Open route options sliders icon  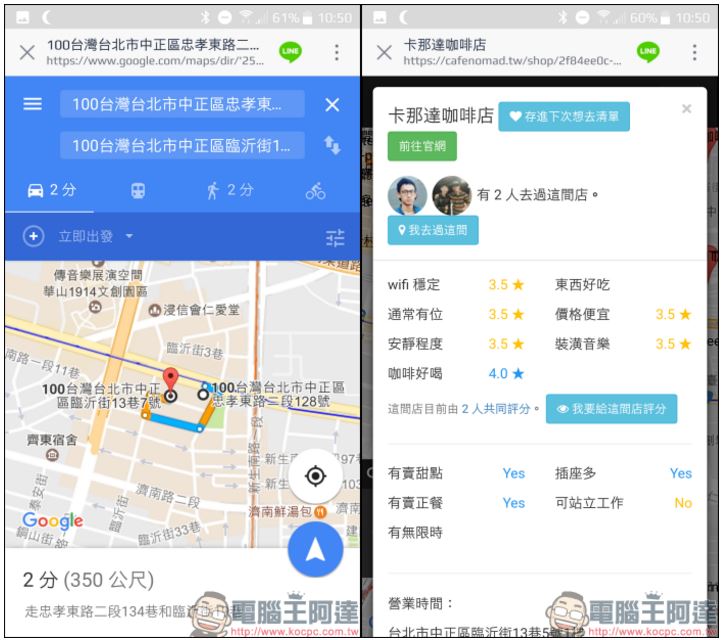(335, 237)
